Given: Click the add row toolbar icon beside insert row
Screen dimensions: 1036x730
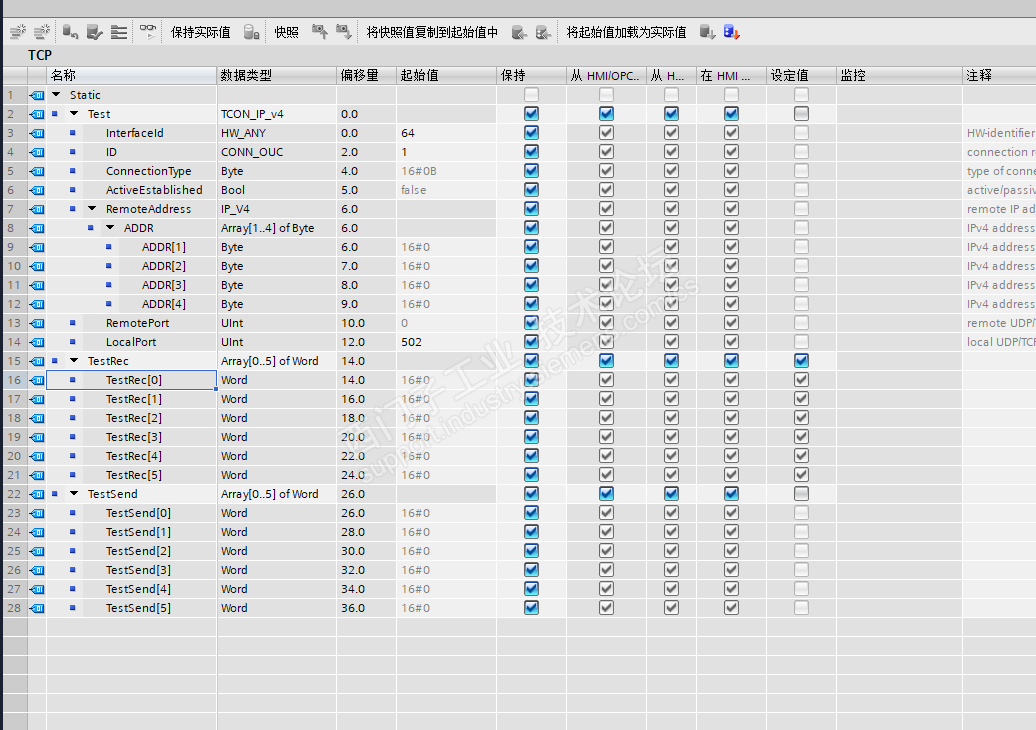Looking at the screenshot, I should tap(42, 31).
